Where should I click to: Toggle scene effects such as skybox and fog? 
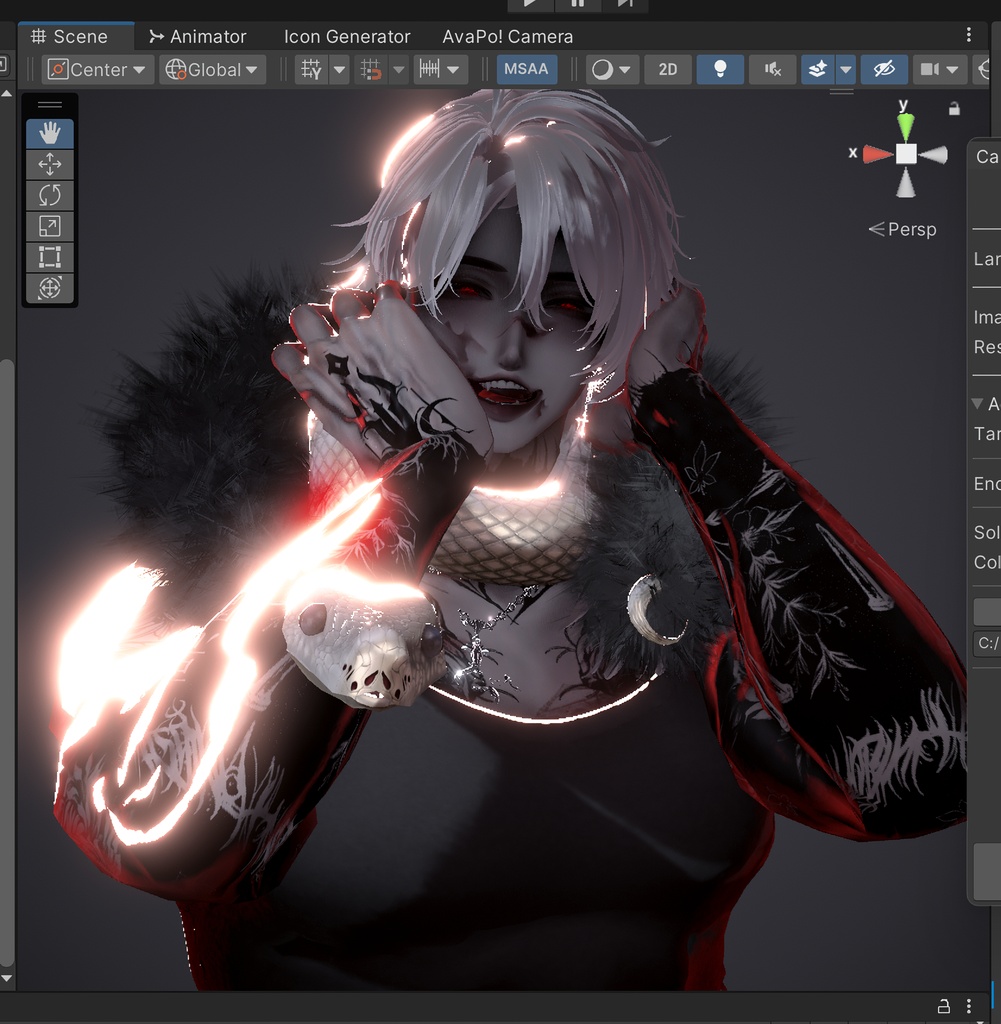point(818,69)
